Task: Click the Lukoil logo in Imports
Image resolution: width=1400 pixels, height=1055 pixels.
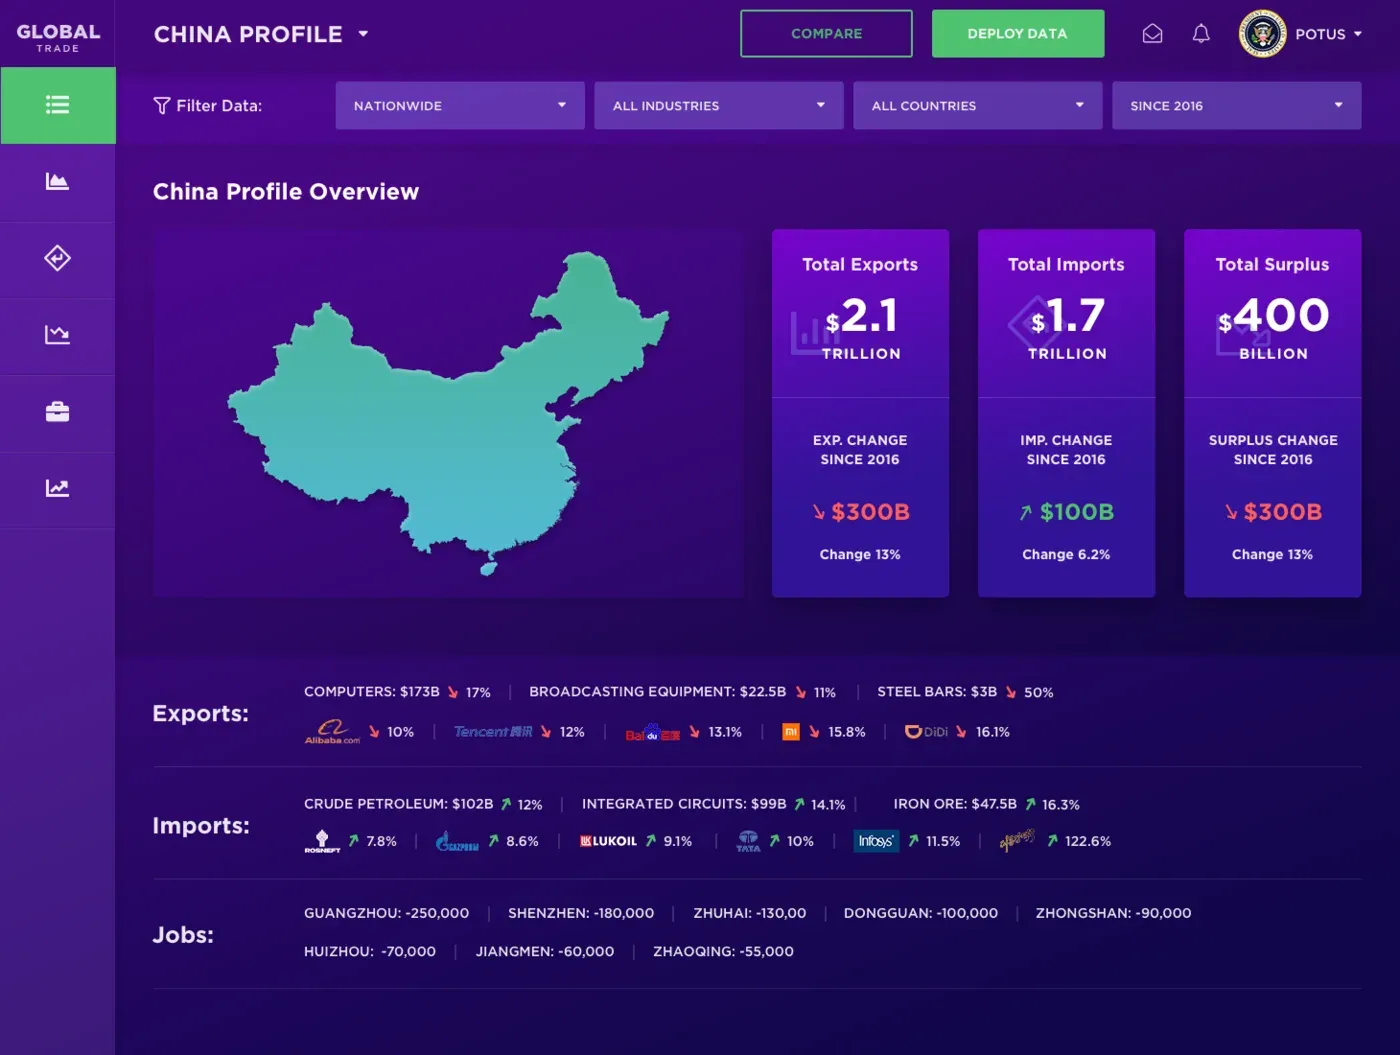Action: (608, 841)
